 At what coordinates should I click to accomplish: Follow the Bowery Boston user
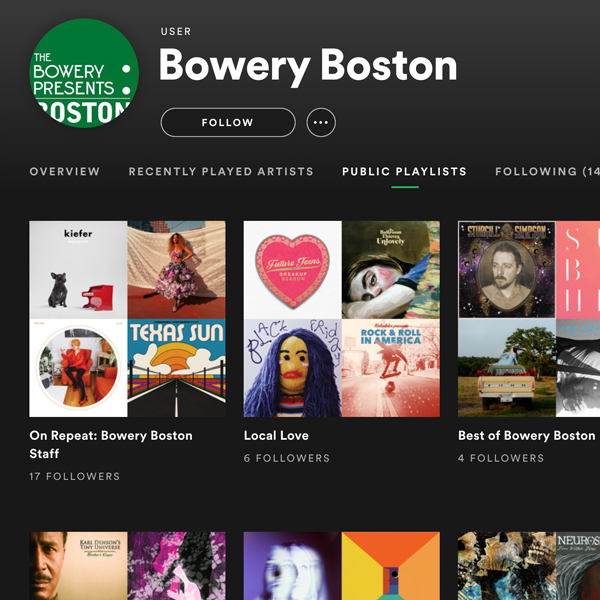click(227, 123)
